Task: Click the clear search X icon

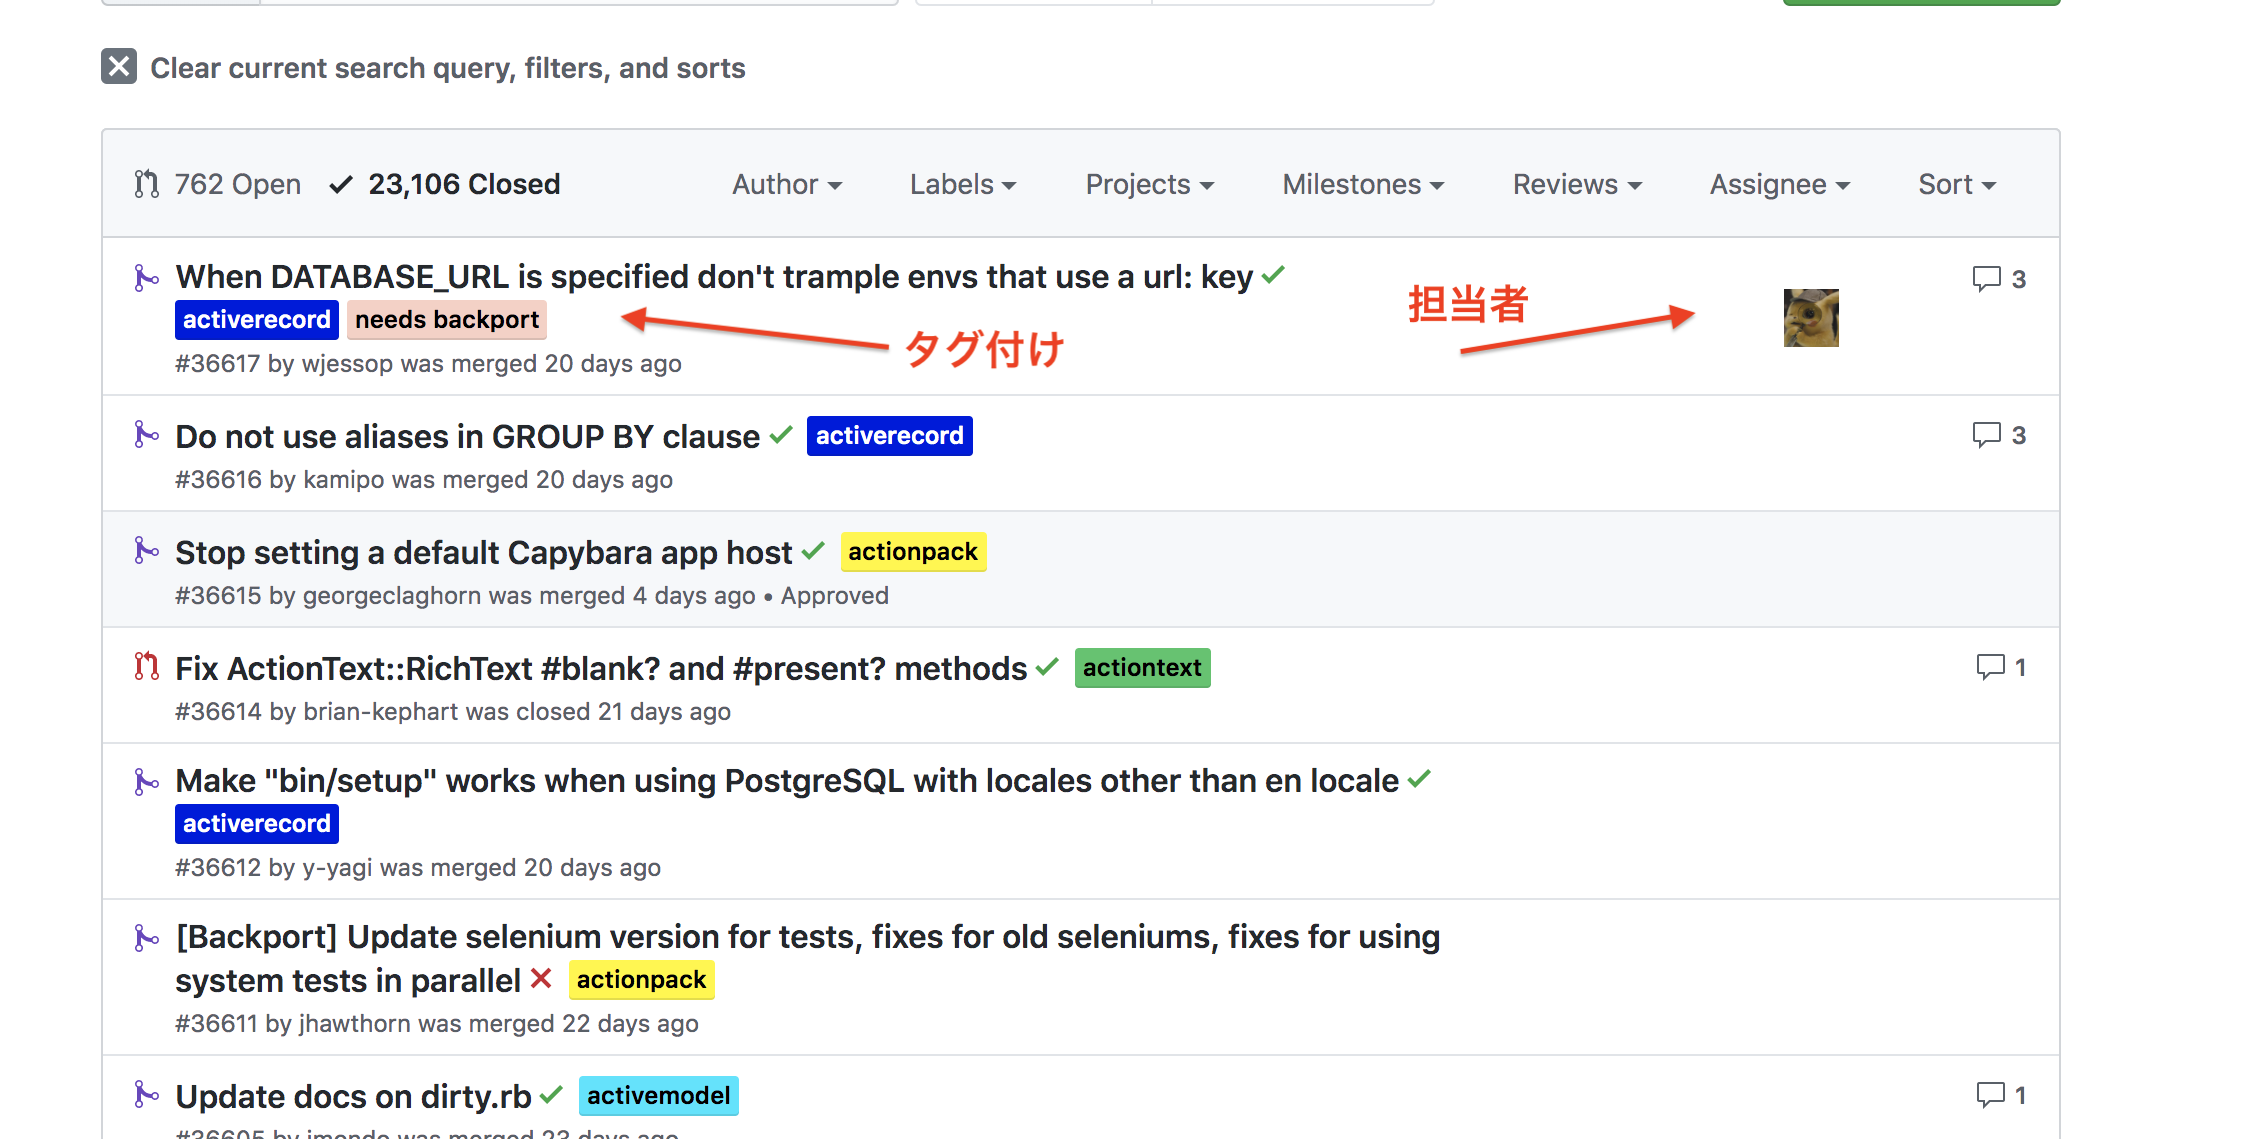Action: pyautogui.click(x=119, y=67)
